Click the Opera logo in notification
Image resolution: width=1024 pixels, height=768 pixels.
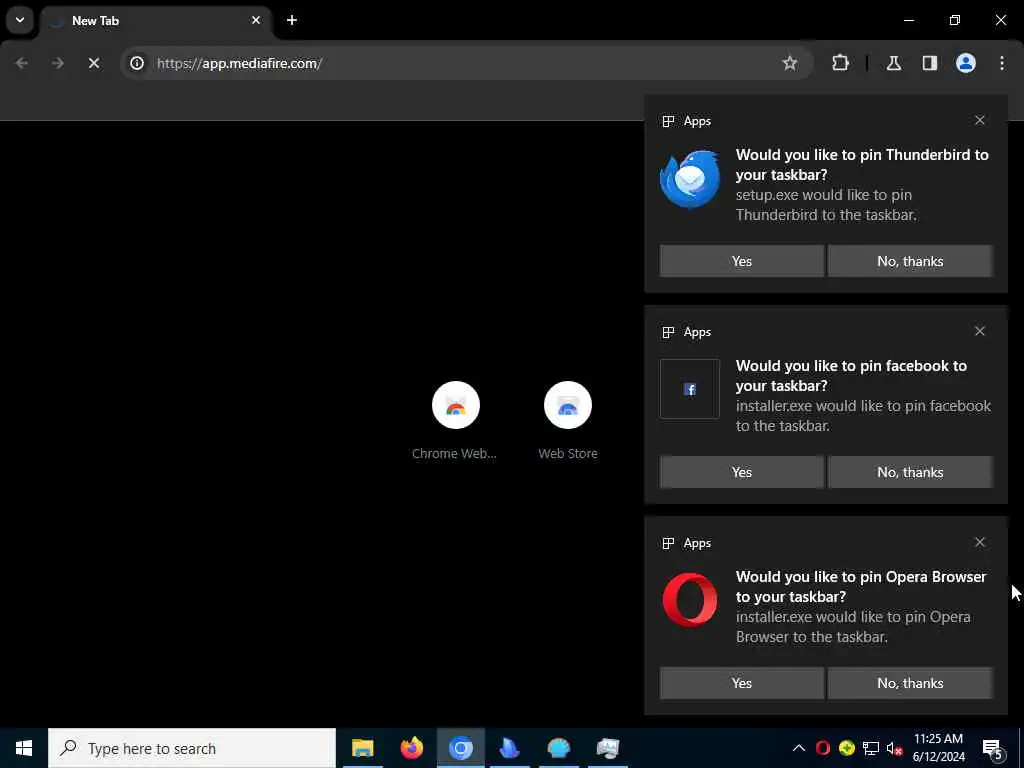[x=690, y=600]
